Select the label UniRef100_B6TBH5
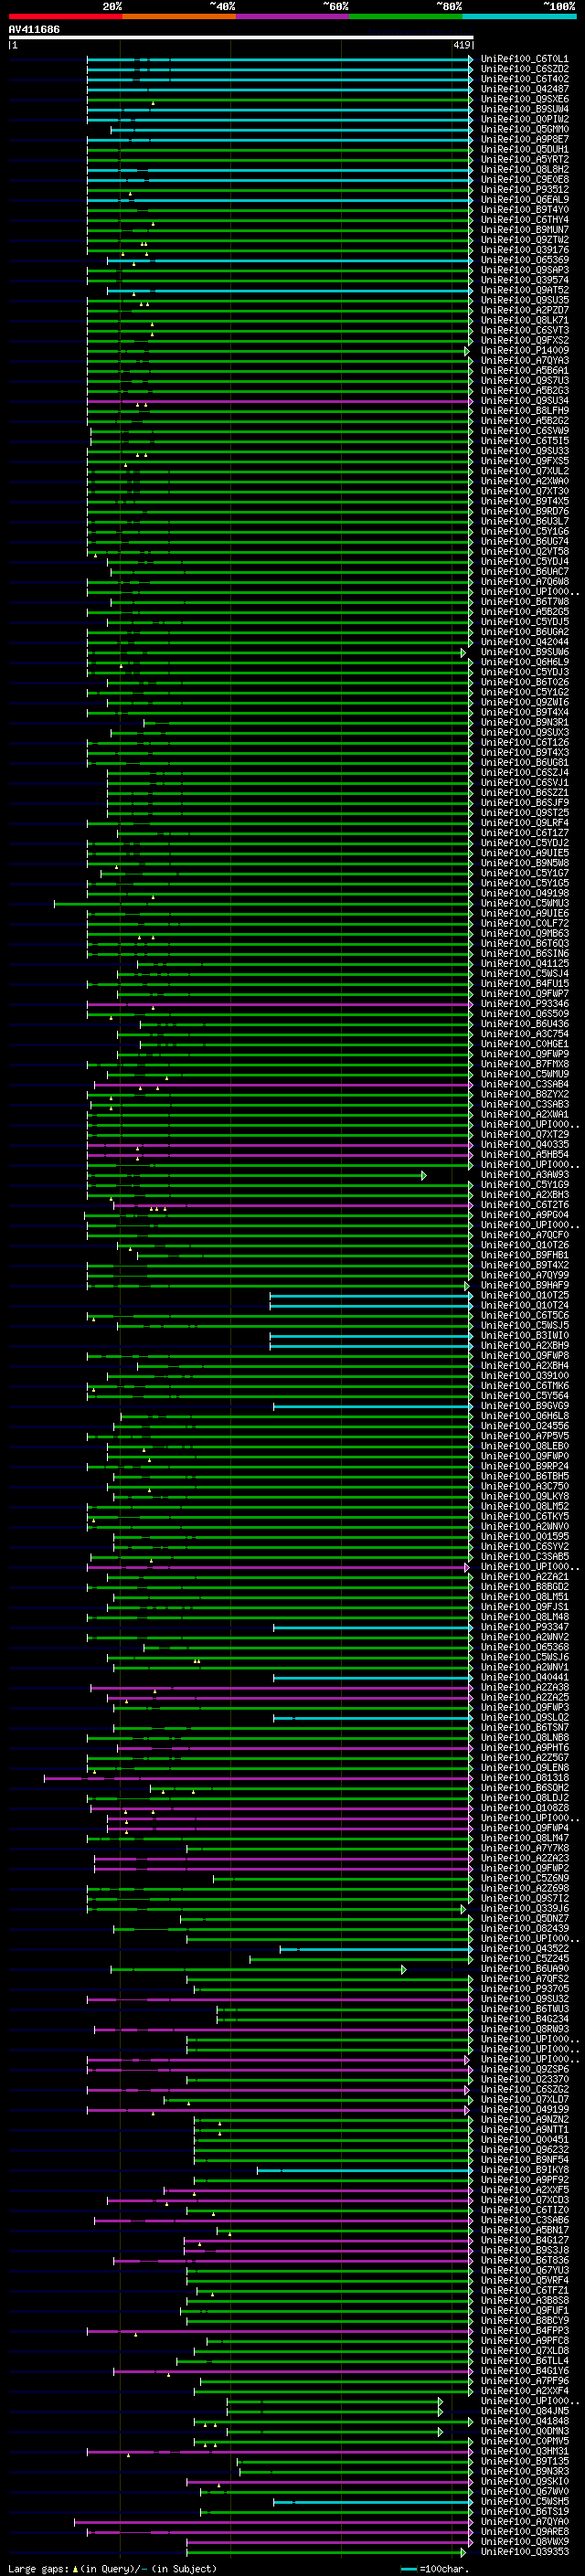This screenshot has height=2576, width=585. click(x=524, y=1476)
